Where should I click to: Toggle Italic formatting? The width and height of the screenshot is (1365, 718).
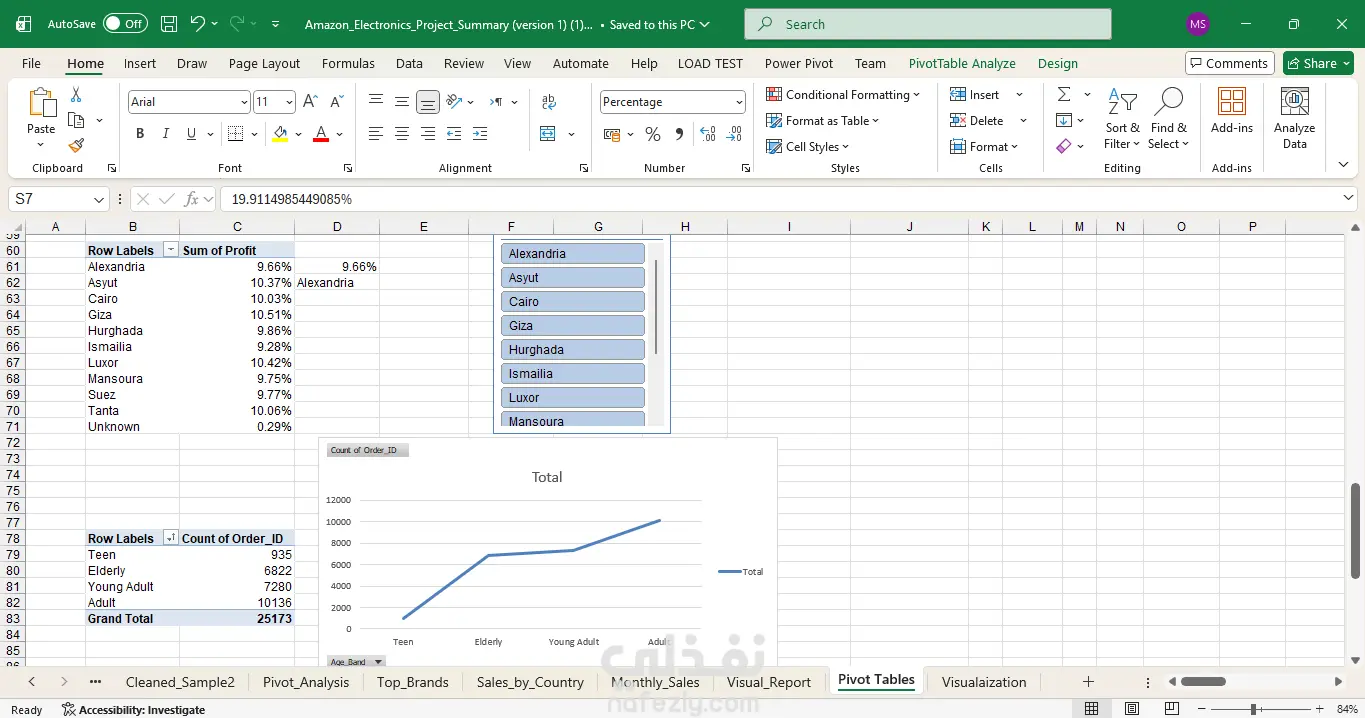(165, 134)
